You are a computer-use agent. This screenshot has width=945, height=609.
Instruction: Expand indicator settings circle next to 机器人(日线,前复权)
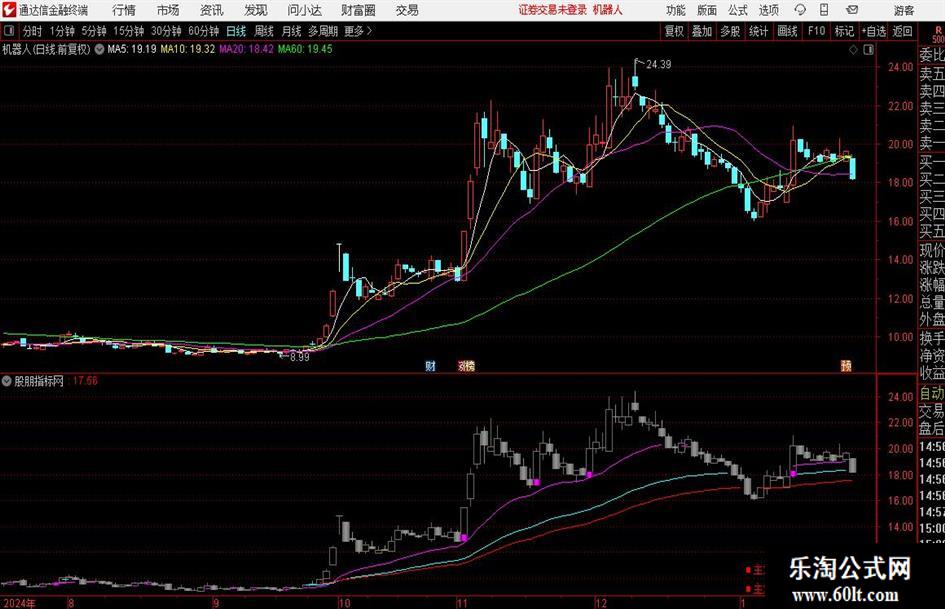coord(99,49)
